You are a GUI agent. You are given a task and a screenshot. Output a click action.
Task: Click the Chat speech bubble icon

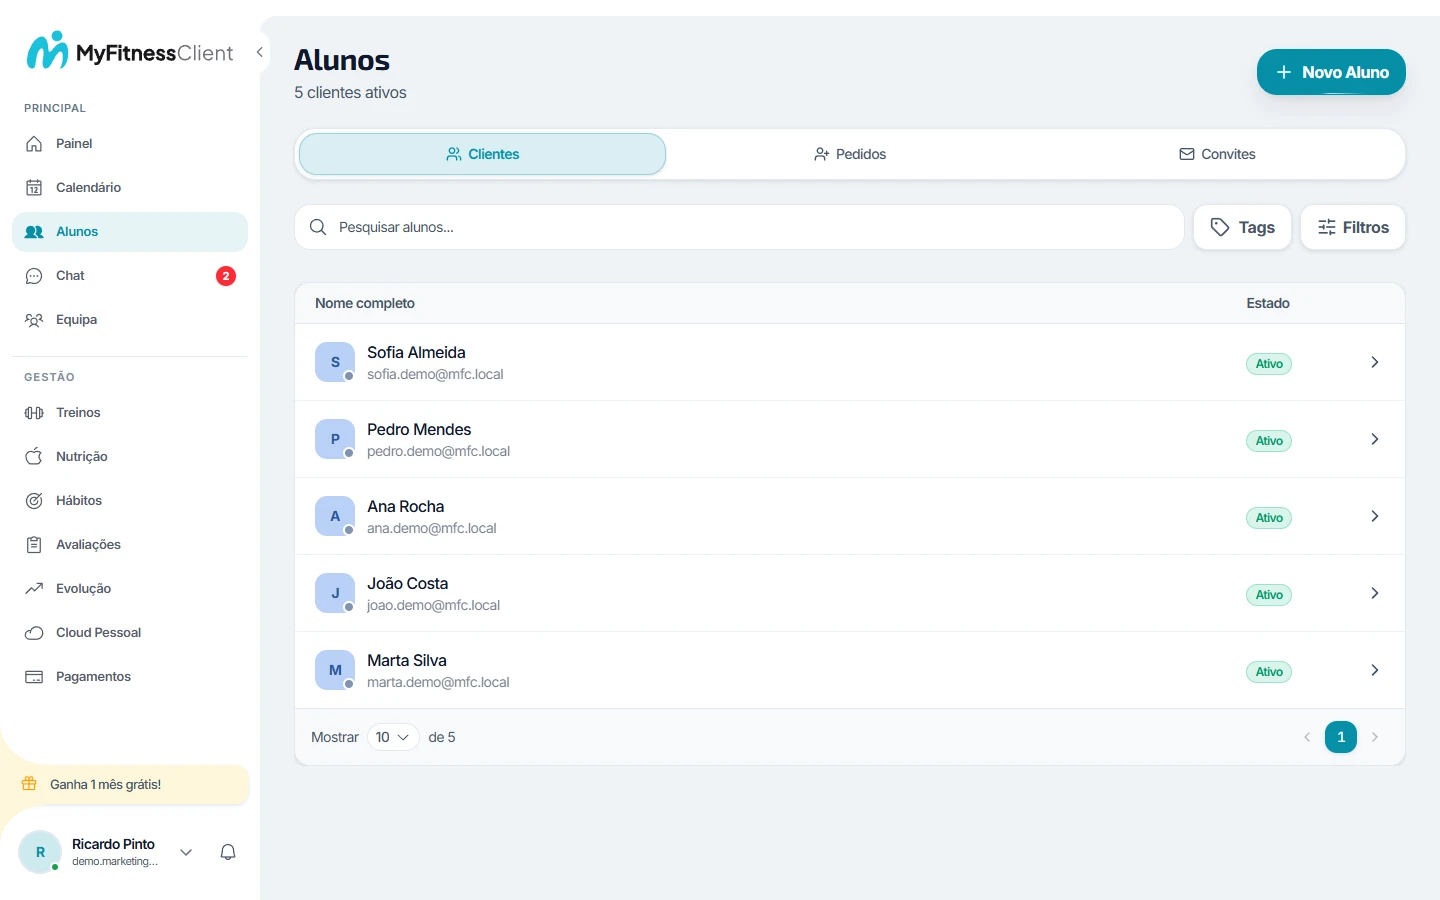[34, 276]
